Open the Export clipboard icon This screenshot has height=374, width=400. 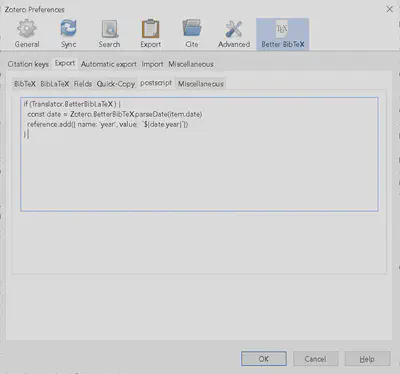[150, 29]
